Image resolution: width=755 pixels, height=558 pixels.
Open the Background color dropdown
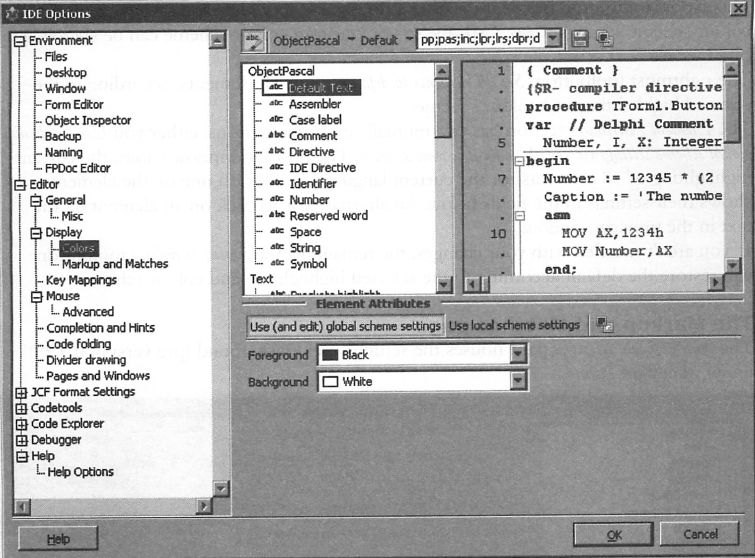(517, 381)
